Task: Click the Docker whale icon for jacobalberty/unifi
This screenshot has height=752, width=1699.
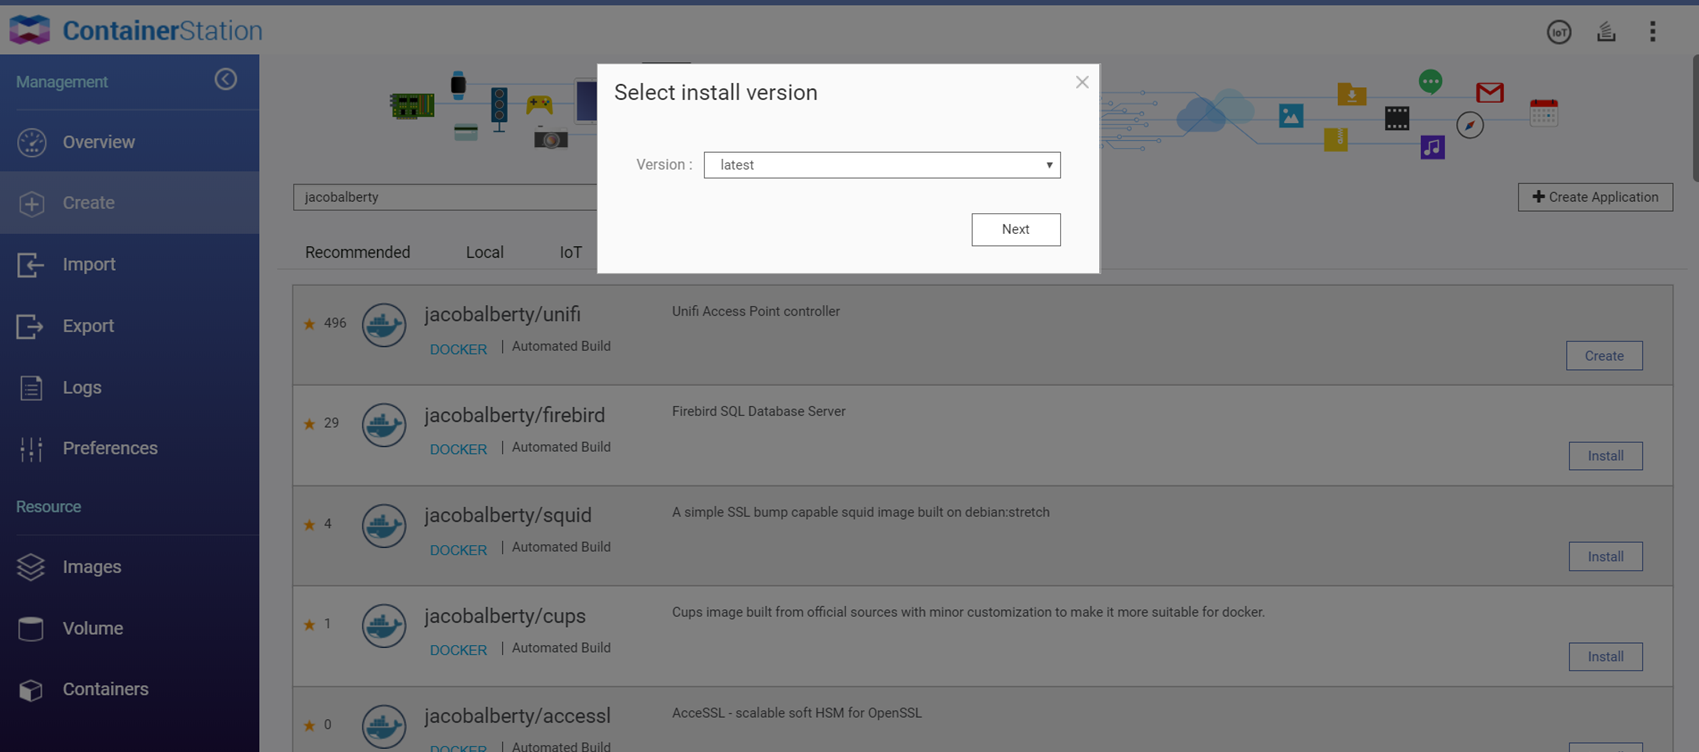Action: click(x=384, y=325)
